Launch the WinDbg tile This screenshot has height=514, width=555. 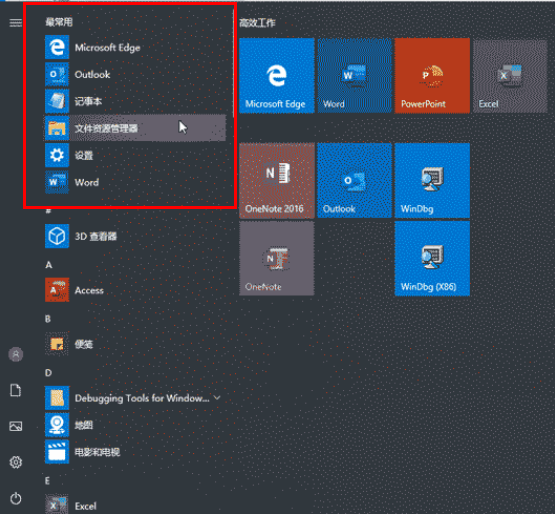coord(433,181)
